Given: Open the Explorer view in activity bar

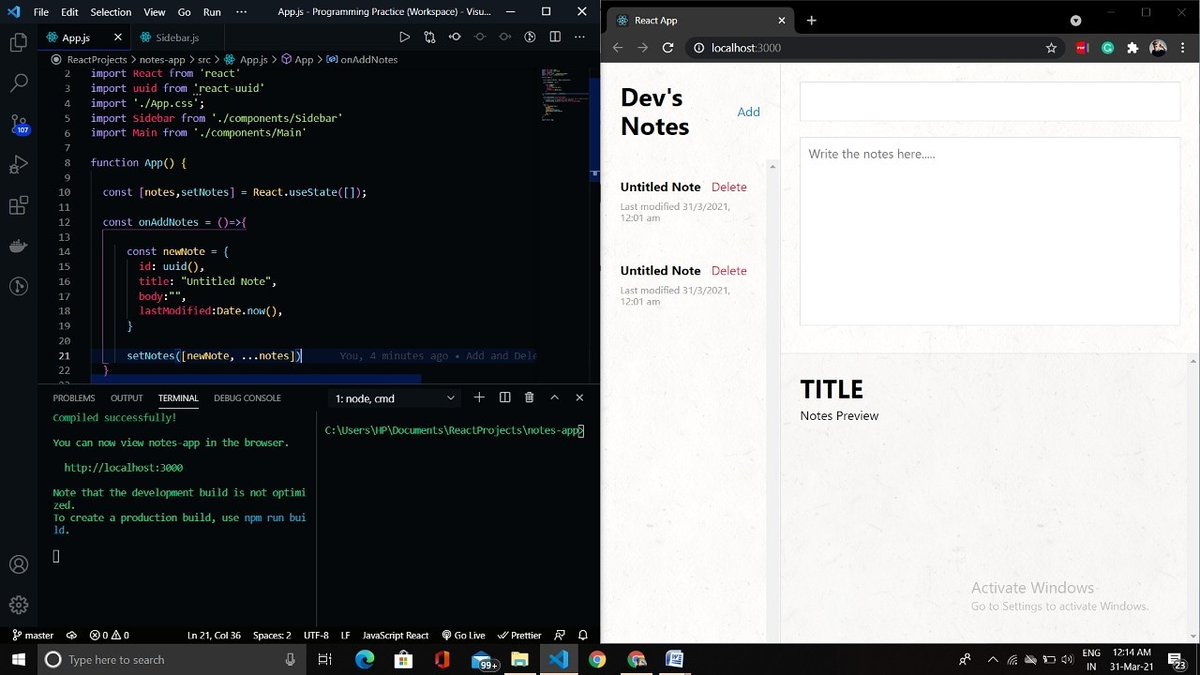Looking at the screenshot, I should [18, 42].
